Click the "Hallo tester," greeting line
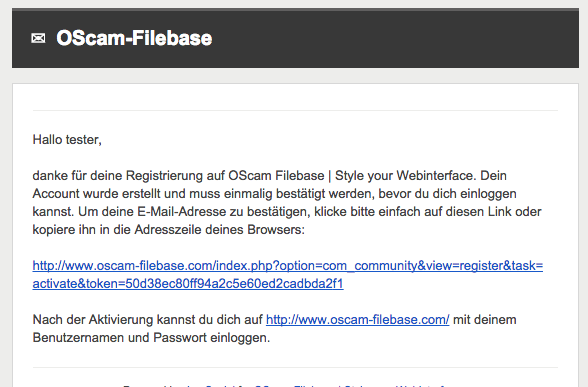This screenshot has height=387, width=588. point(67,140)
